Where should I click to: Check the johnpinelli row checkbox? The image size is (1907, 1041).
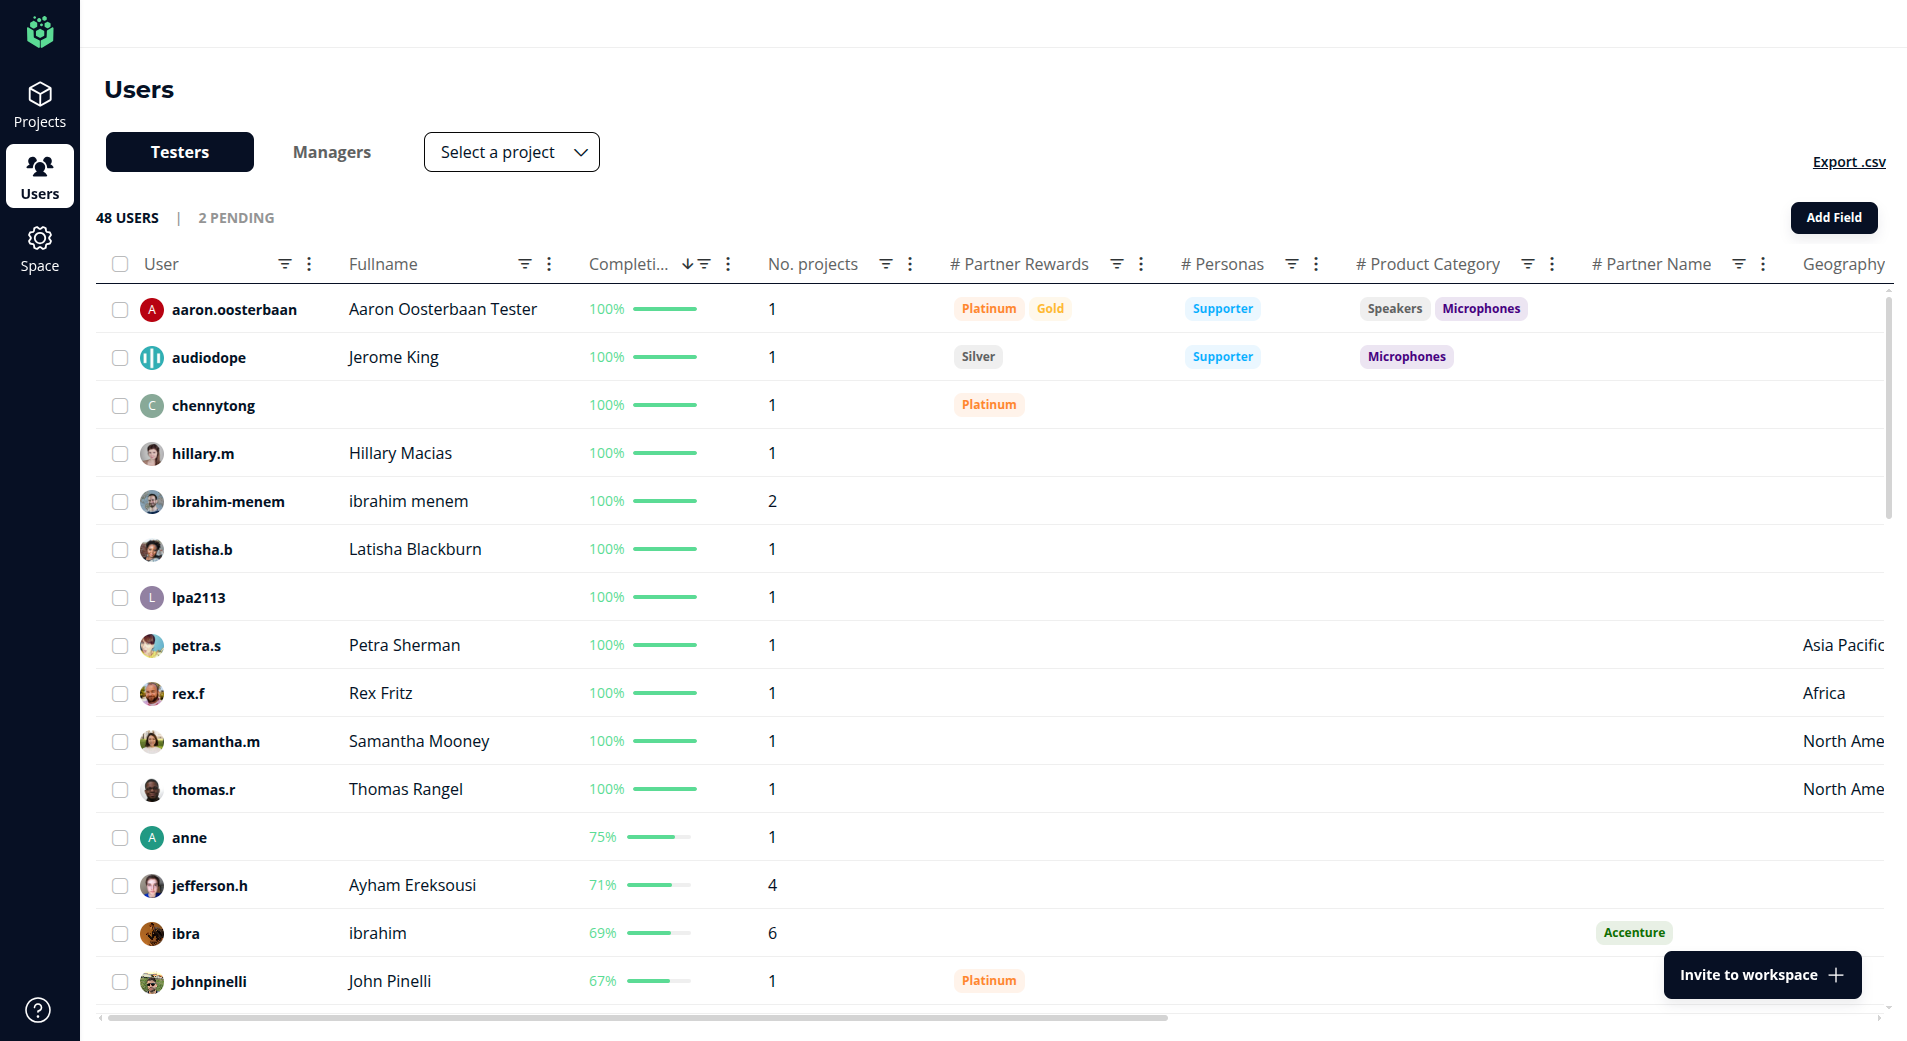[x=120, y=982]
